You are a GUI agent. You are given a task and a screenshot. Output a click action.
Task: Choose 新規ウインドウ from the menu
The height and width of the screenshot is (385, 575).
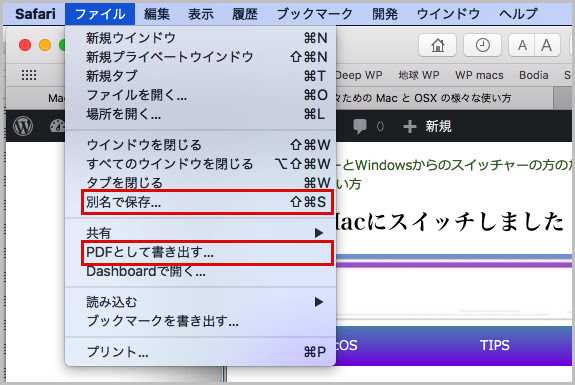point(200,38)
